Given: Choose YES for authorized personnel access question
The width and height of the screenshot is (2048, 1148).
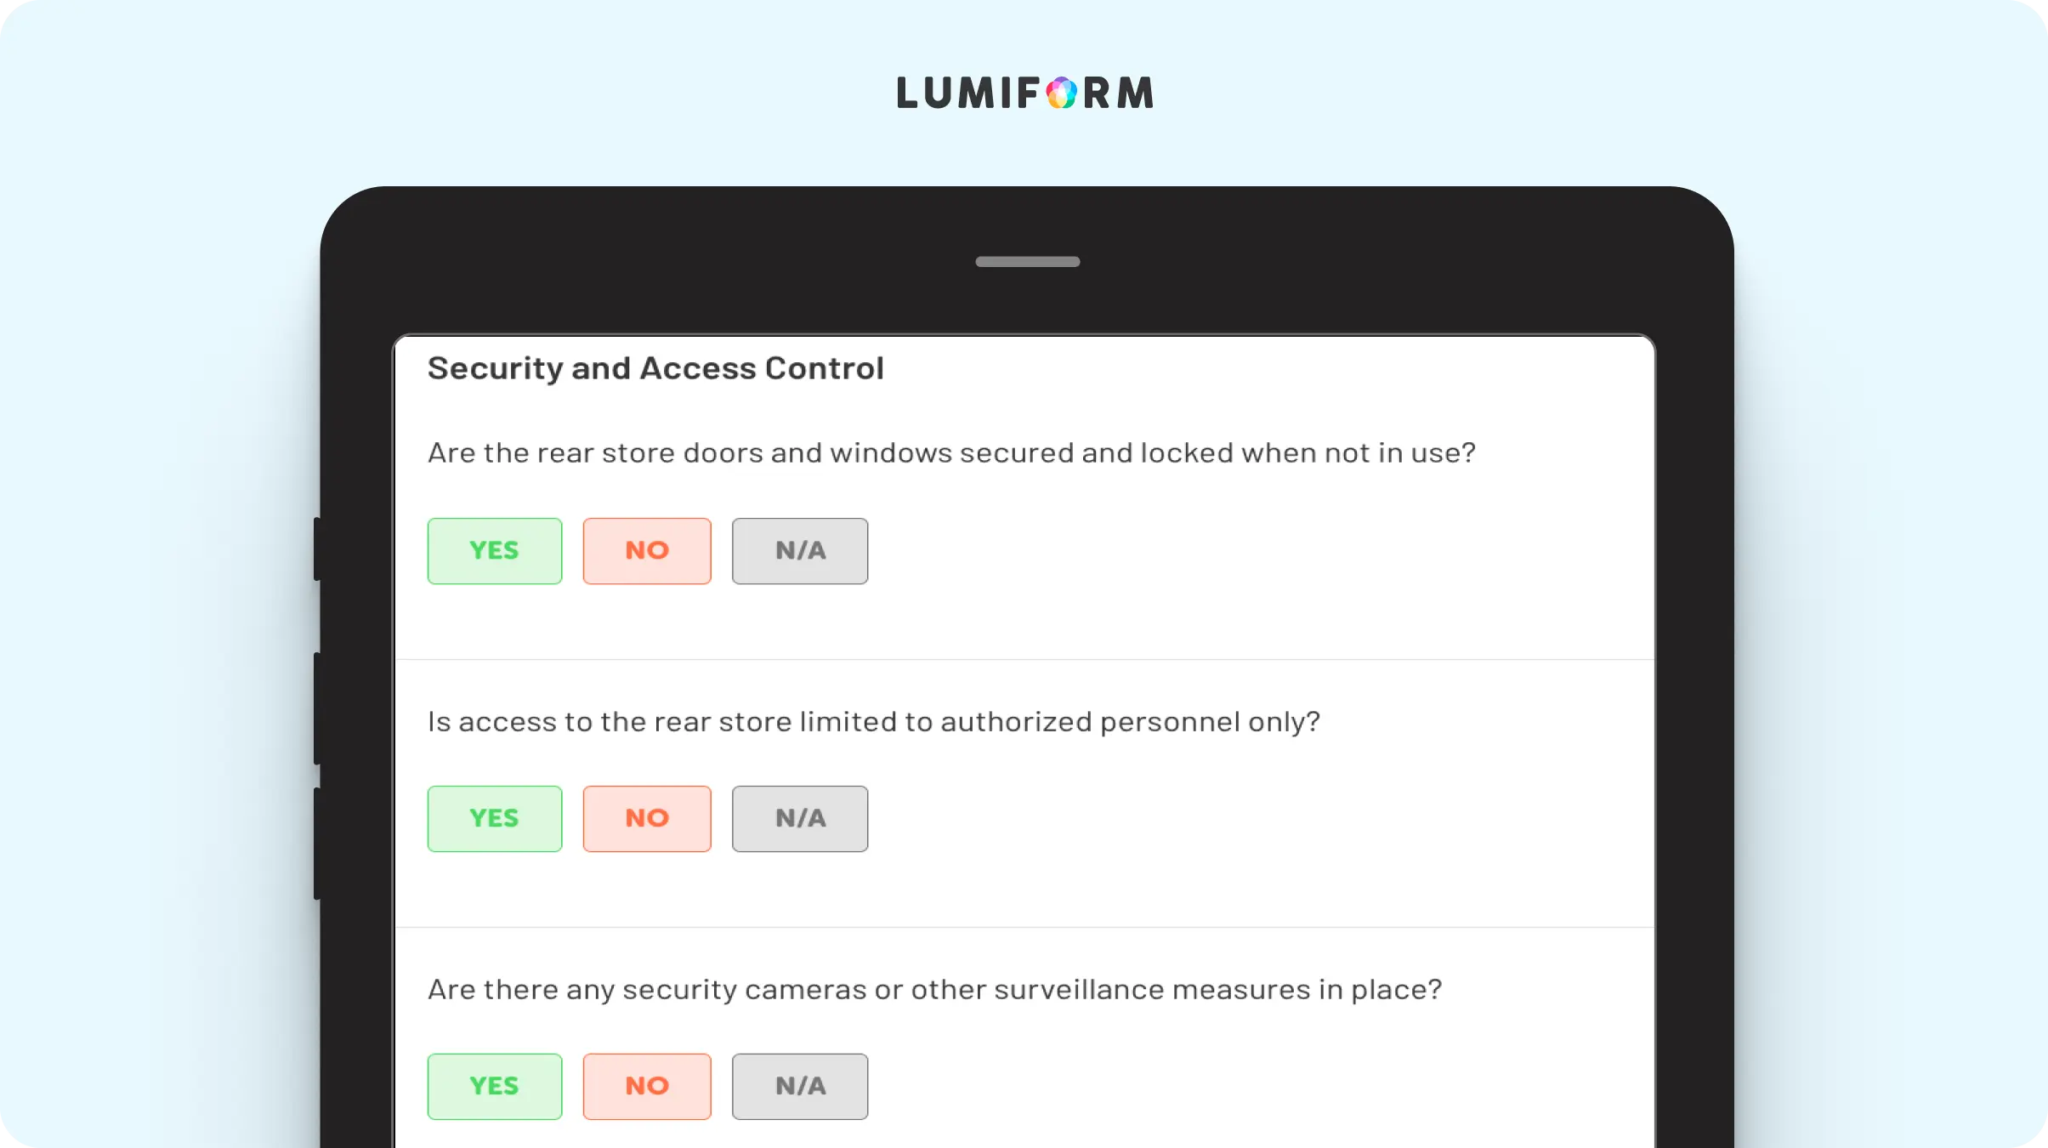Looking at the screenshot, I should (x=494, y=819).
